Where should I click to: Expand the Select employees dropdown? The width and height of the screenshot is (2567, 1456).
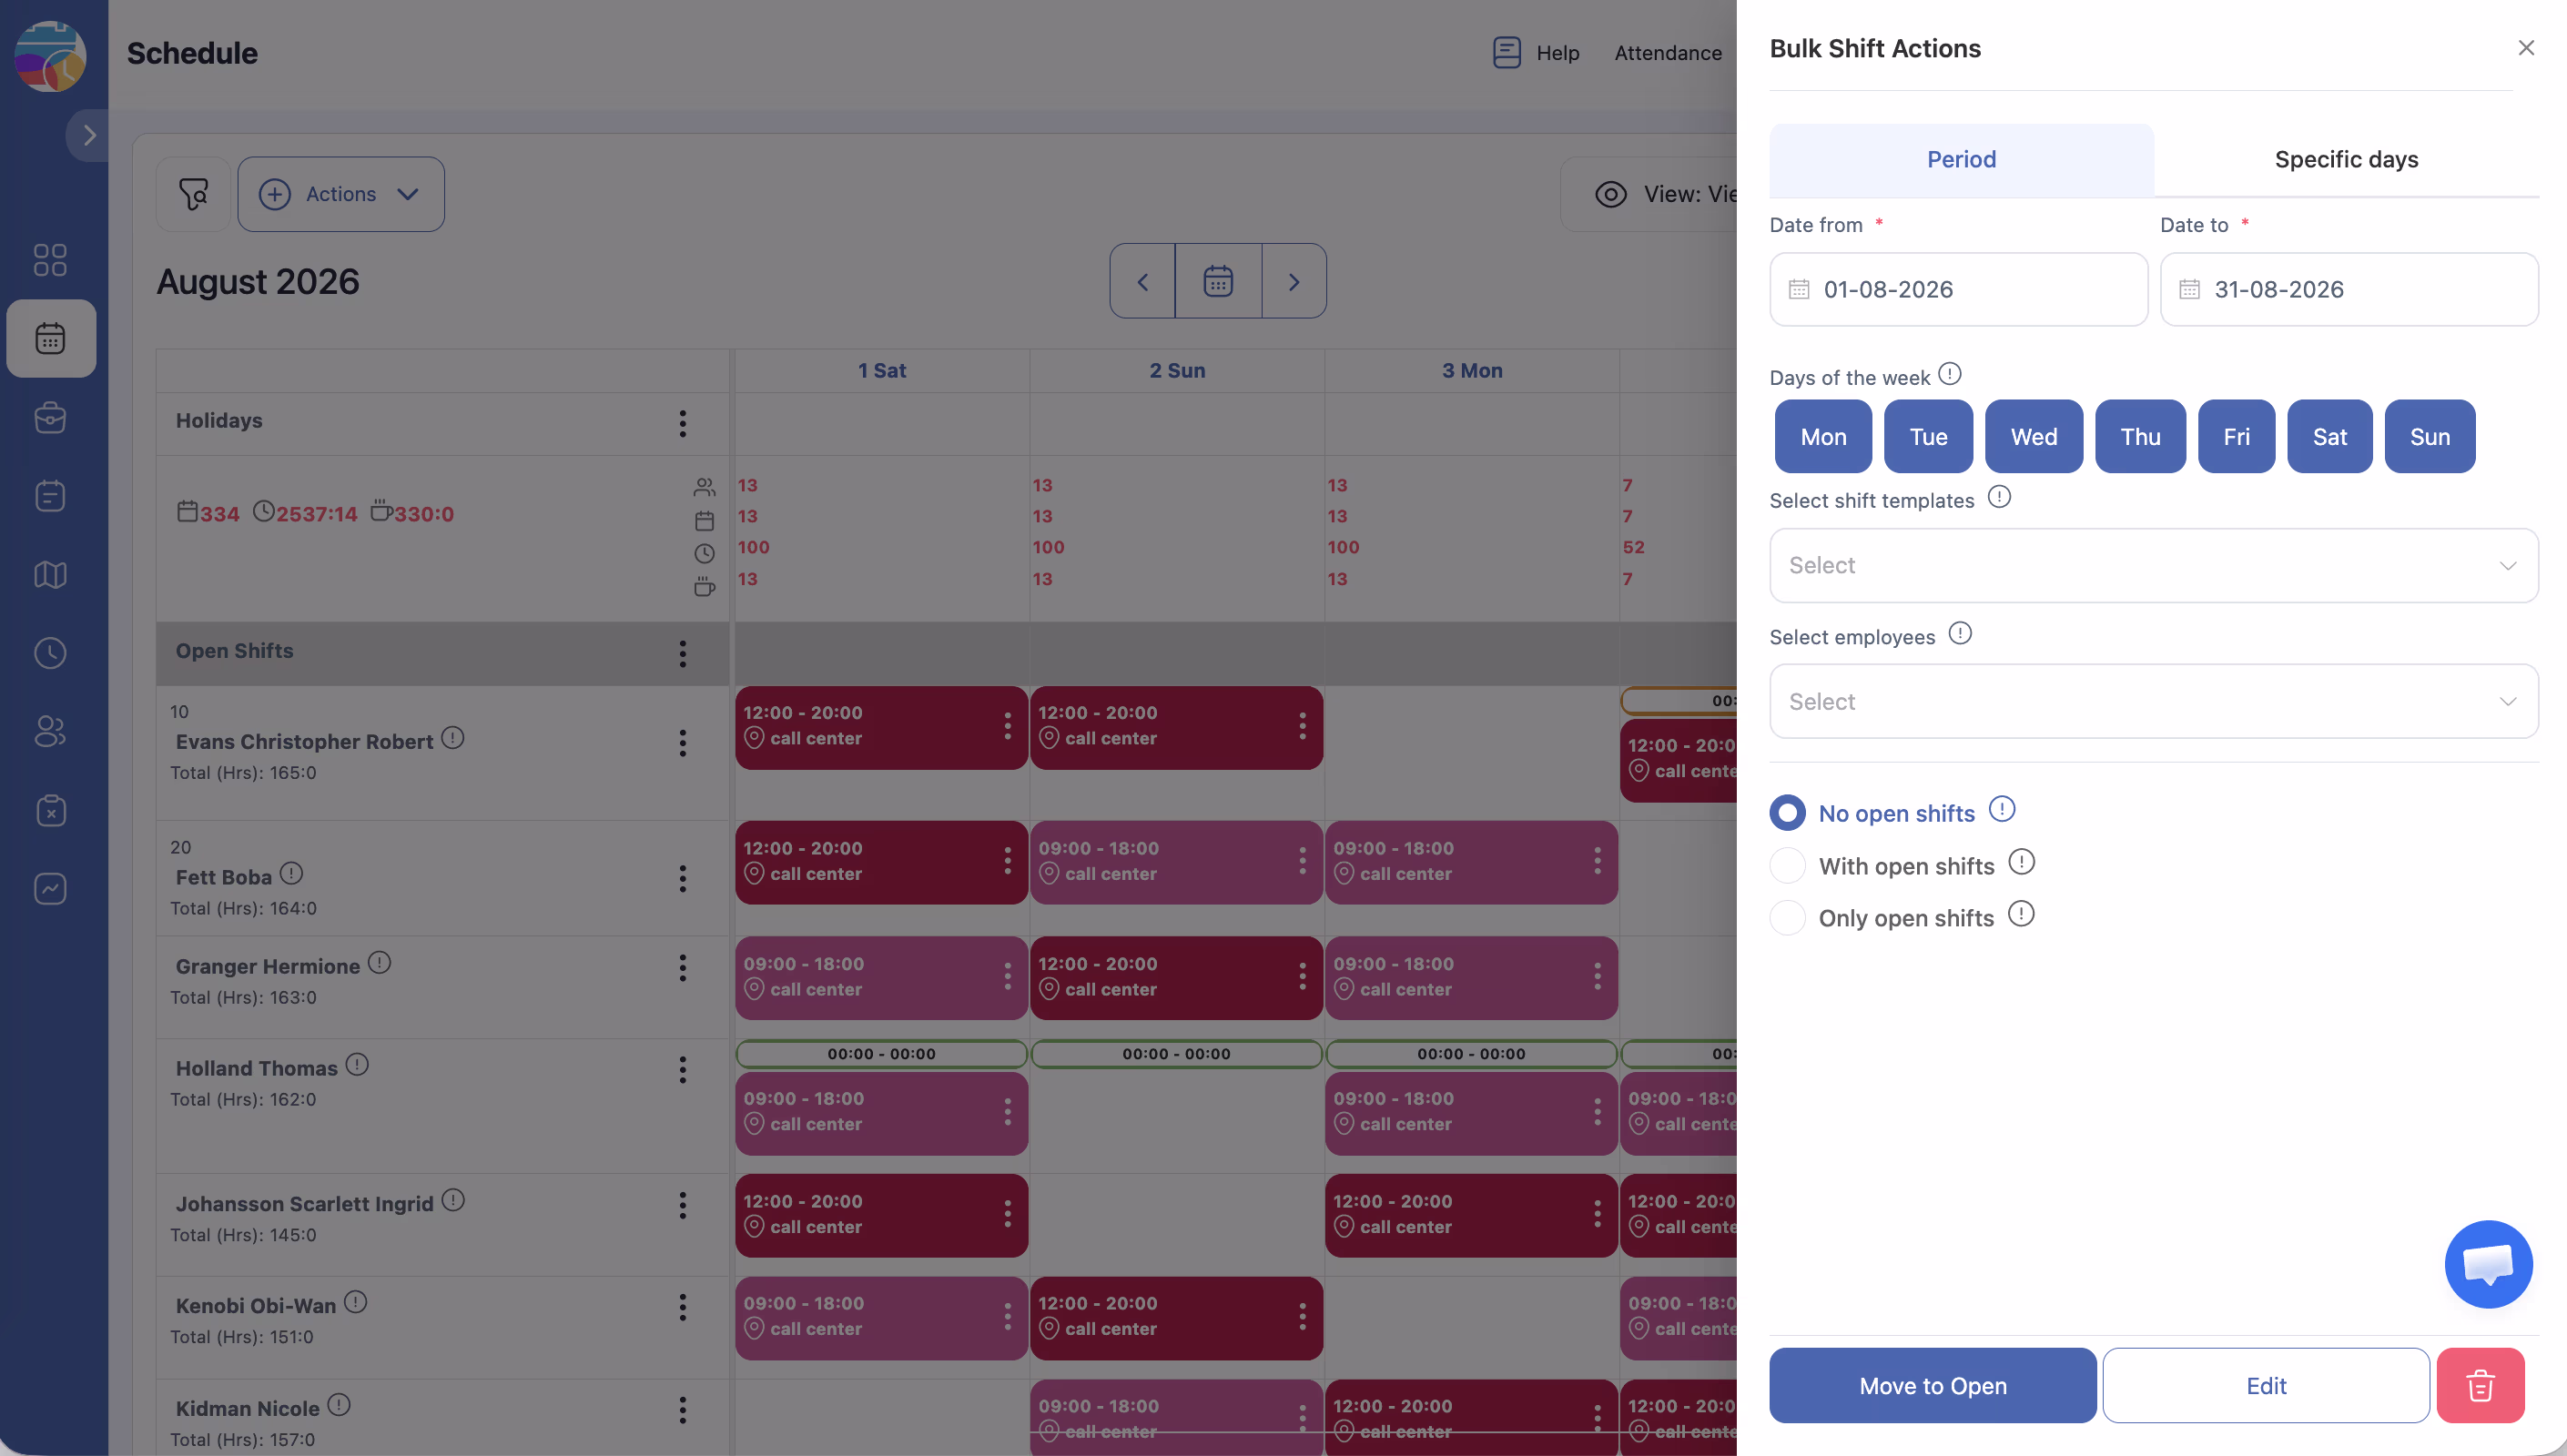coord(2153,701)
